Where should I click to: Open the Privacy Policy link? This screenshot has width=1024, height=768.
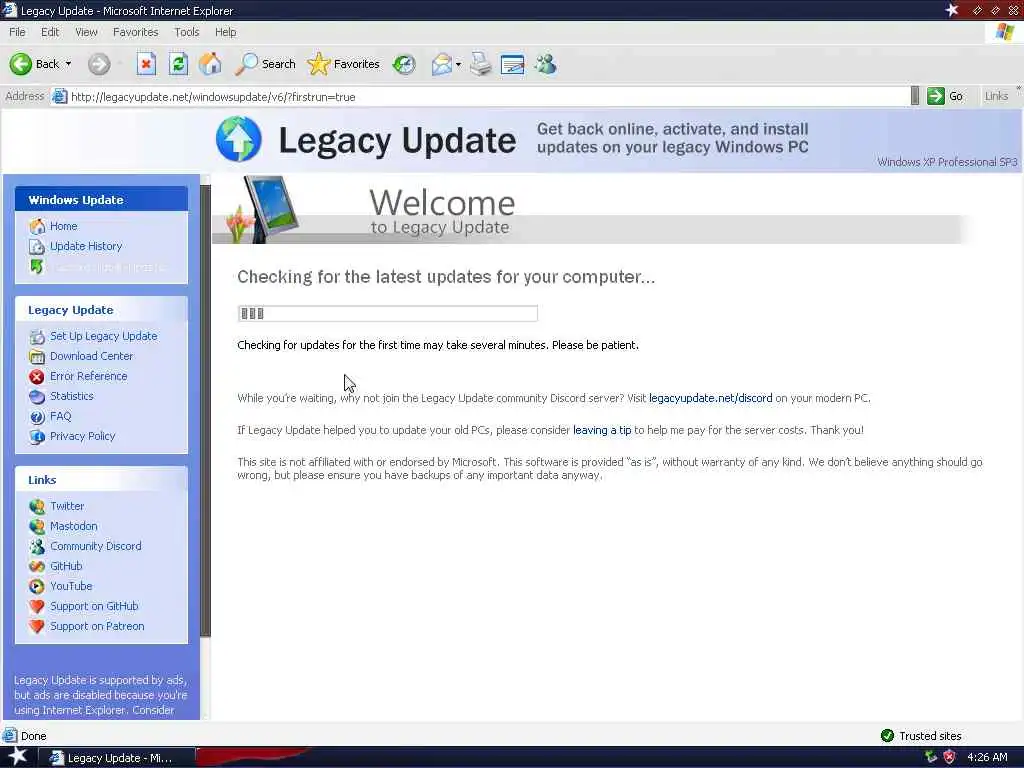[82, 436]
